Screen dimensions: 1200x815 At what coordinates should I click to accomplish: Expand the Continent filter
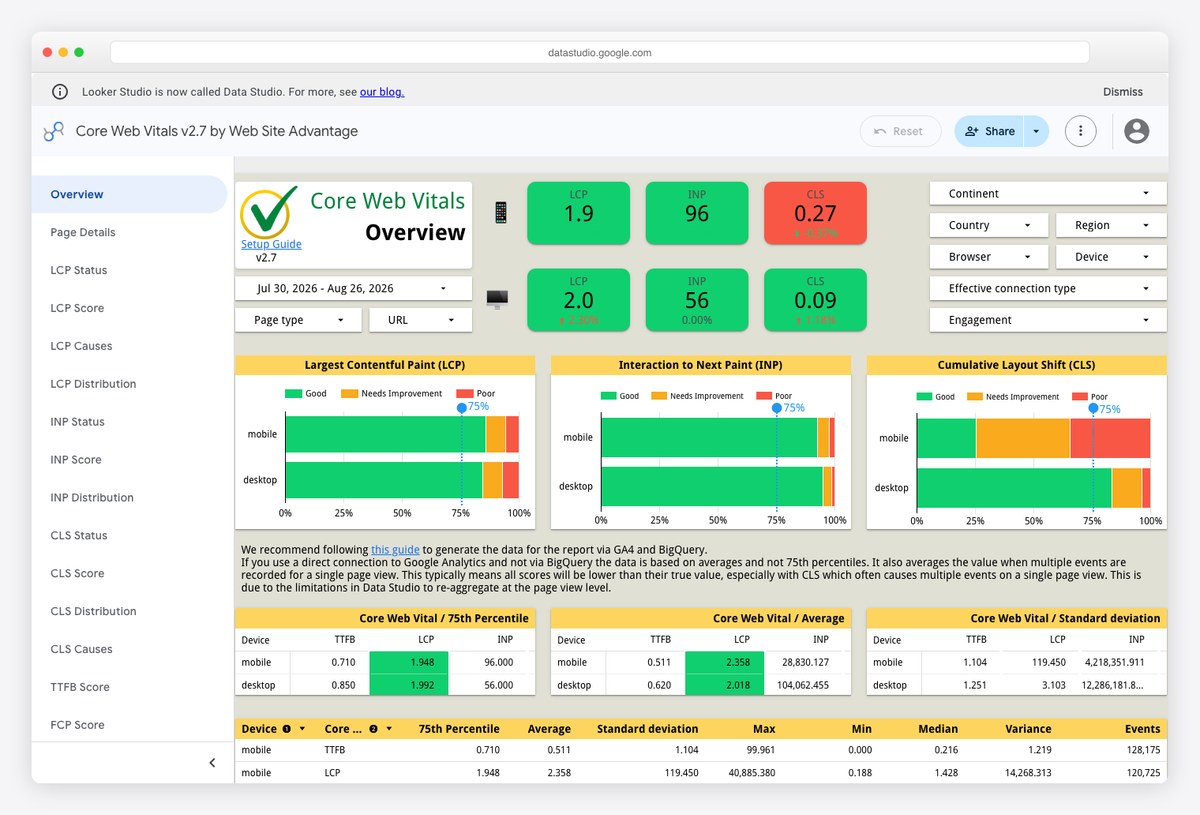tap(1048, 194)
